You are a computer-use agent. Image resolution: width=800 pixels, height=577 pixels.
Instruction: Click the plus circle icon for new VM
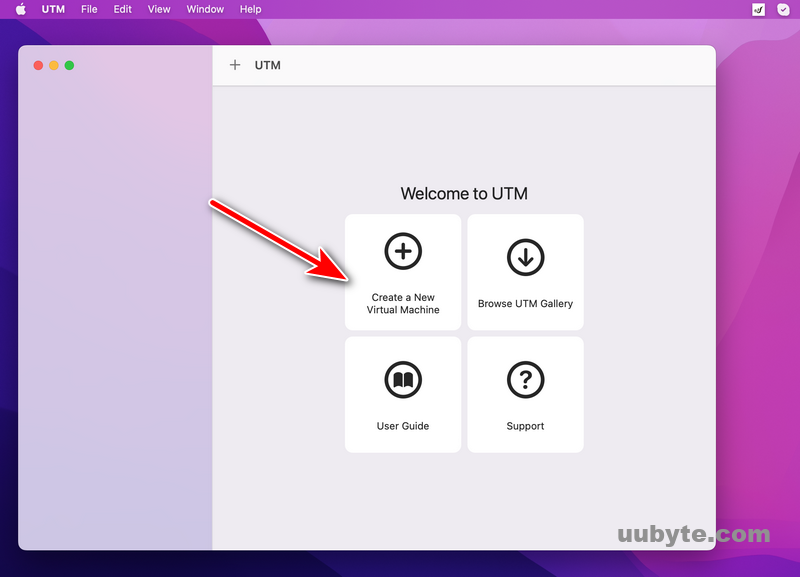point(403,252)
